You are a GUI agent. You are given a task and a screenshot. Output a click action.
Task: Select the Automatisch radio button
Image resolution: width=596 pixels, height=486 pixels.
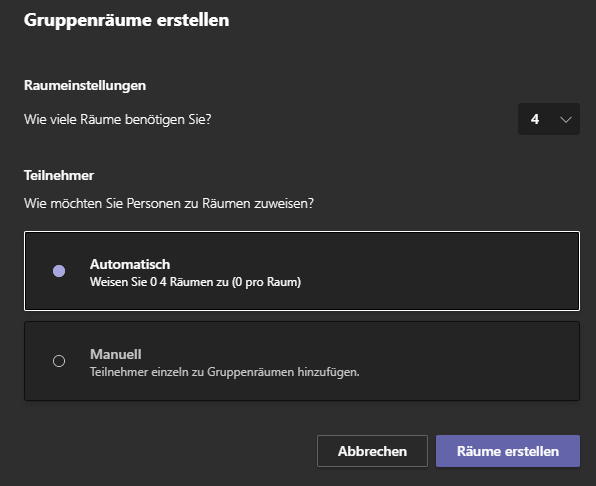(59, 271)
